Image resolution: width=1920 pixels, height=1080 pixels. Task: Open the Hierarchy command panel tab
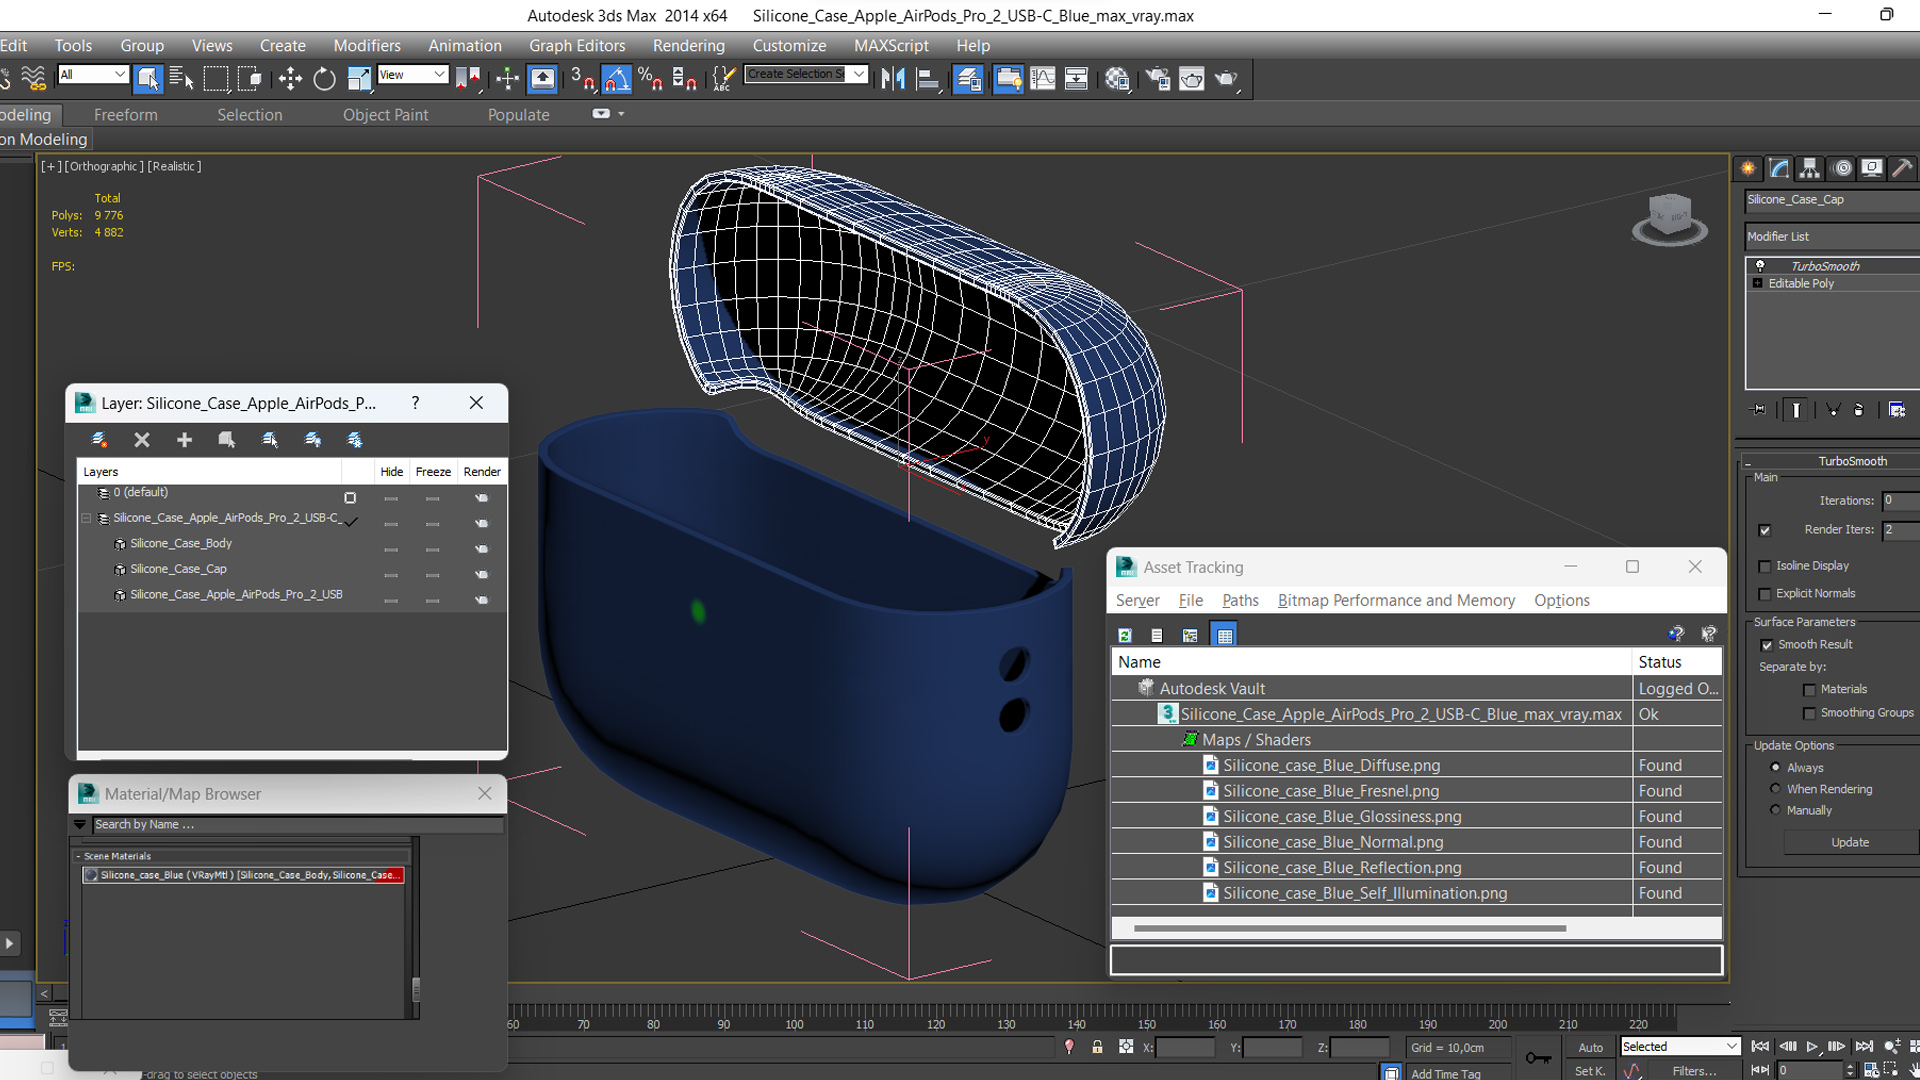(1809, 168)
